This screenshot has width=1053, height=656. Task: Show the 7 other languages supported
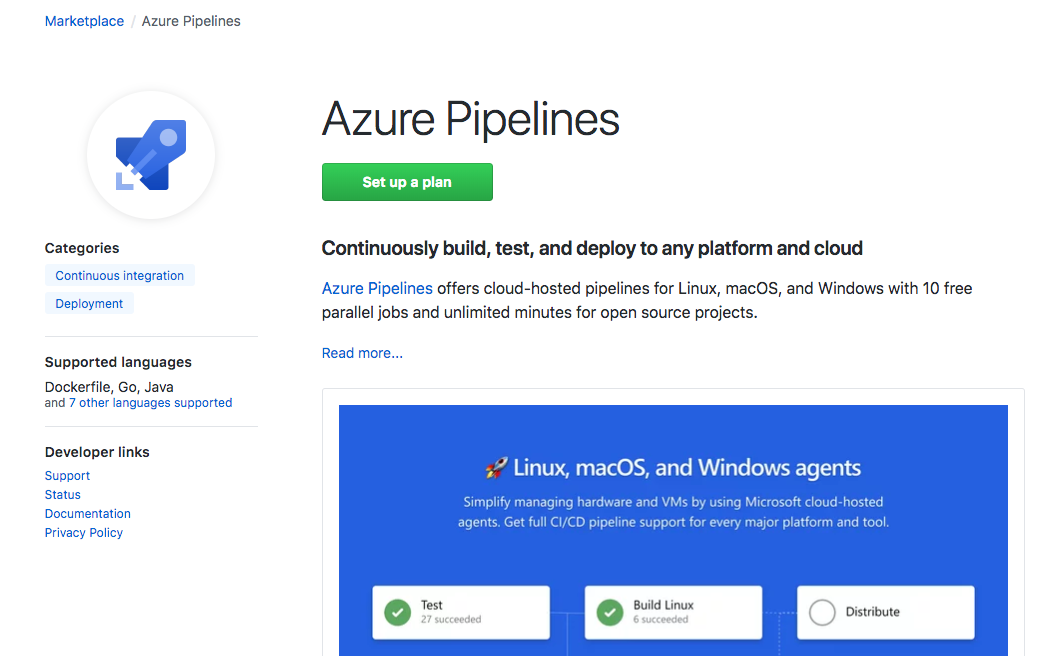click(150, 403)
